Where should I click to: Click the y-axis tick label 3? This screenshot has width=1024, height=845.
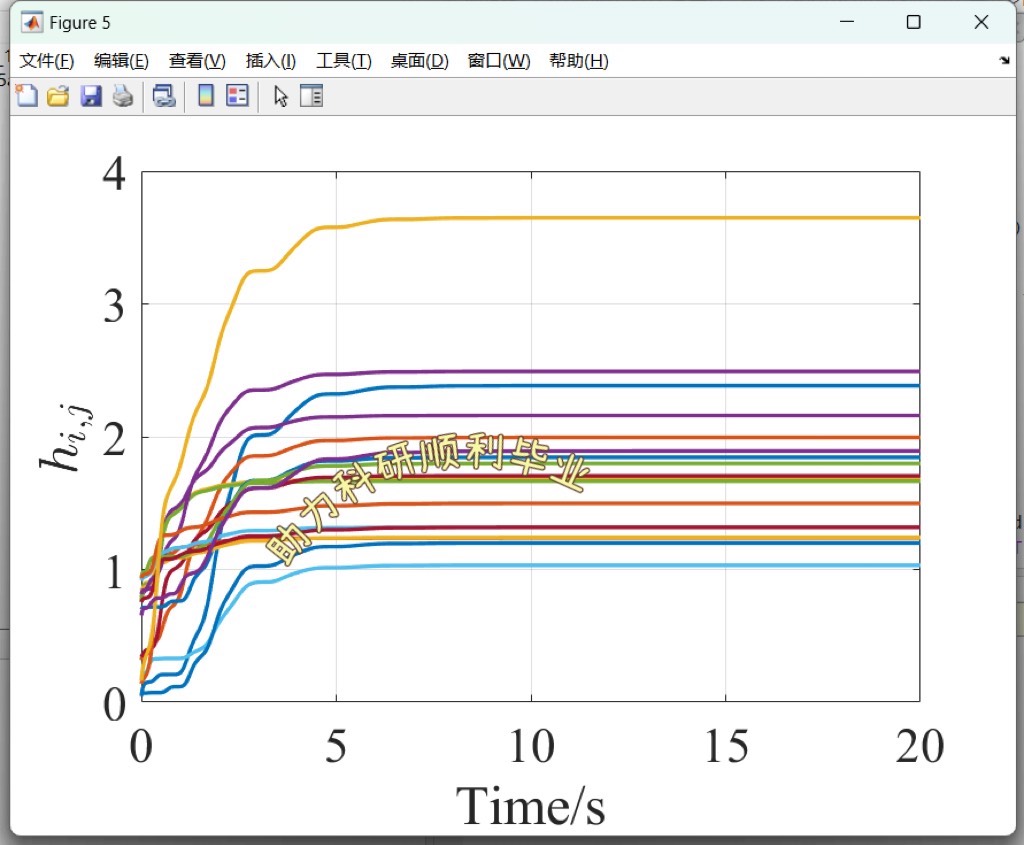pos(114,306)
